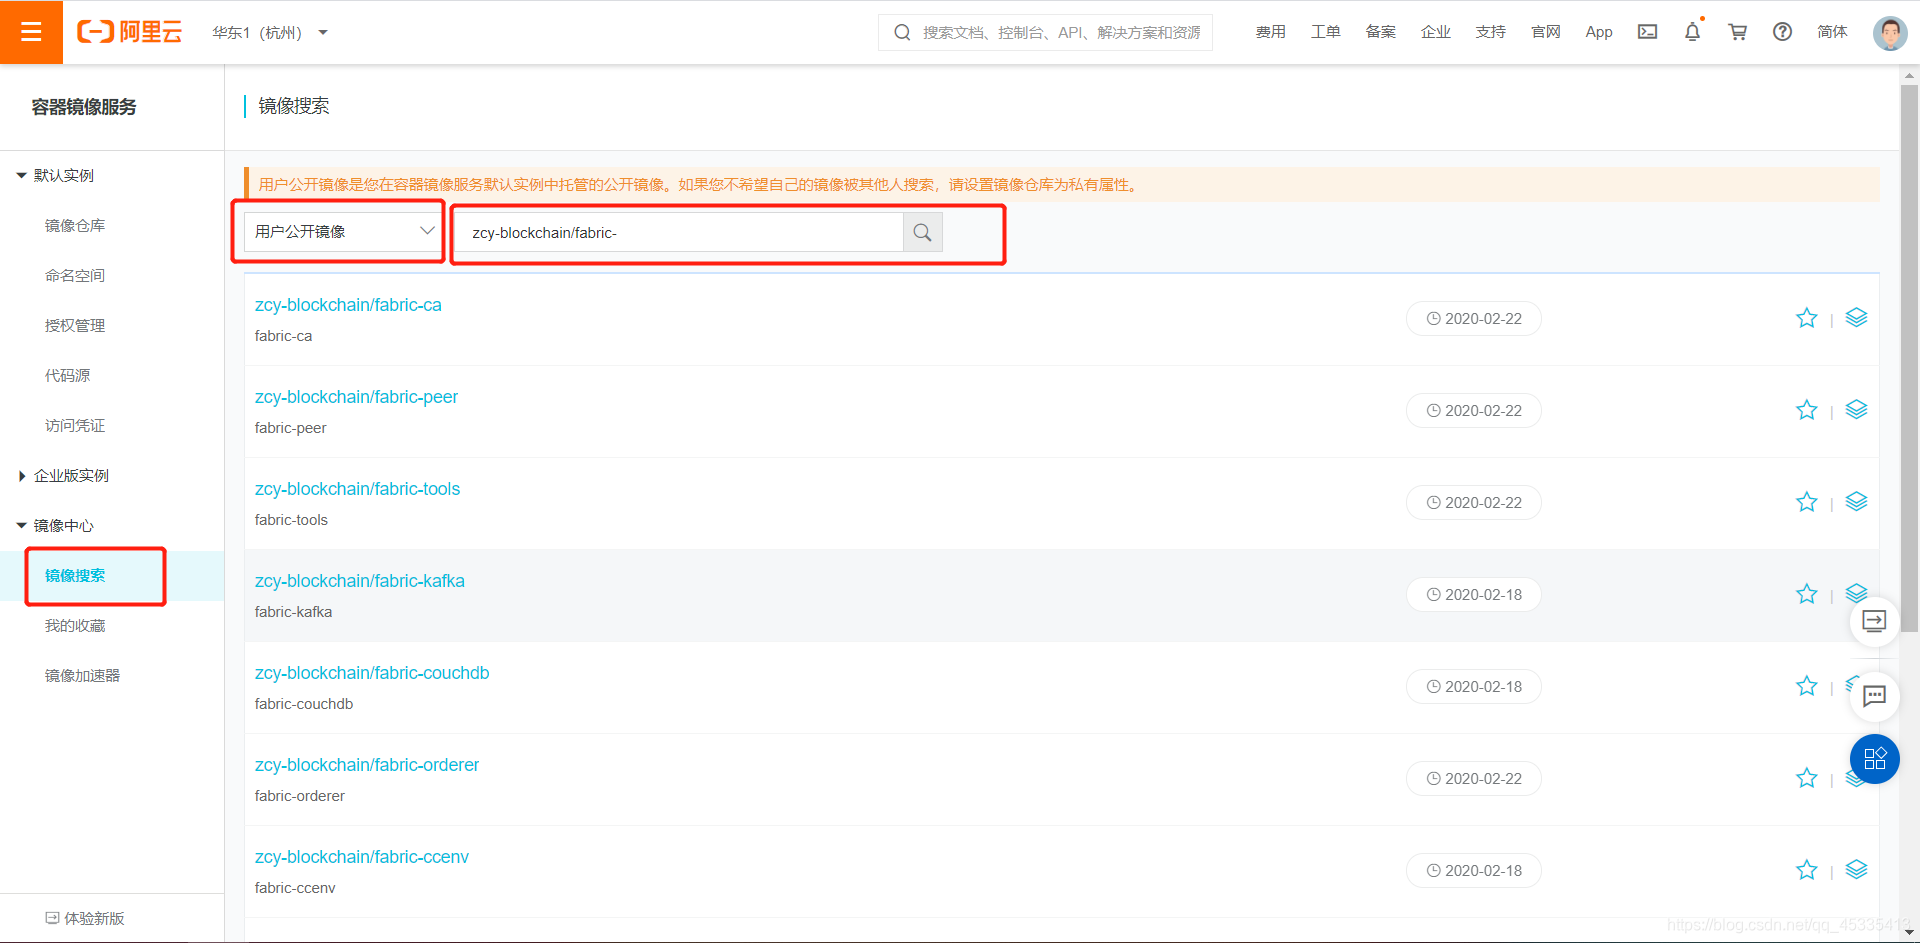Star the fabric-couchdb image

tap(1806, 686)
